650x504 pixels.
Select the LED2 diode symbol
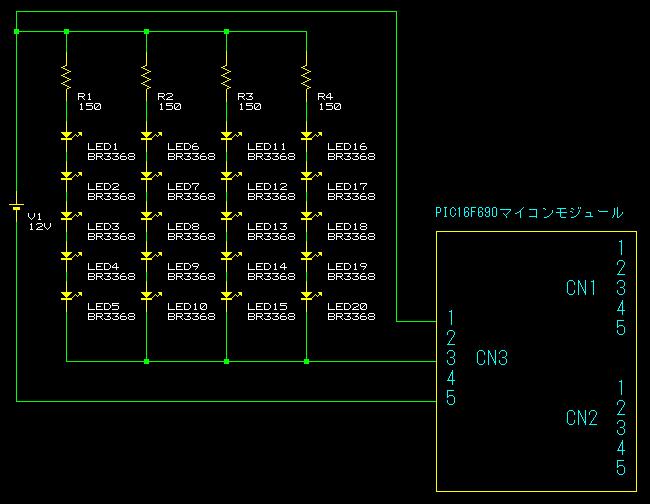(70, 176)
